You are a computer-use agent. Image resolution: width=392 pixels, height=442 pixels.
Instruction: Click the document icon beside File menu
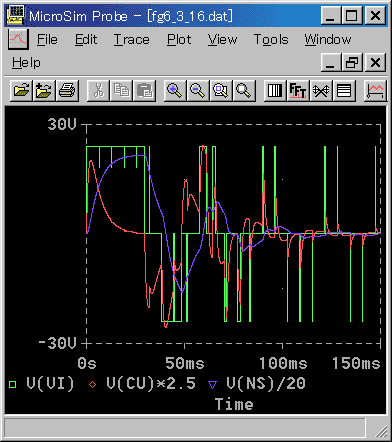coord(18,39)
